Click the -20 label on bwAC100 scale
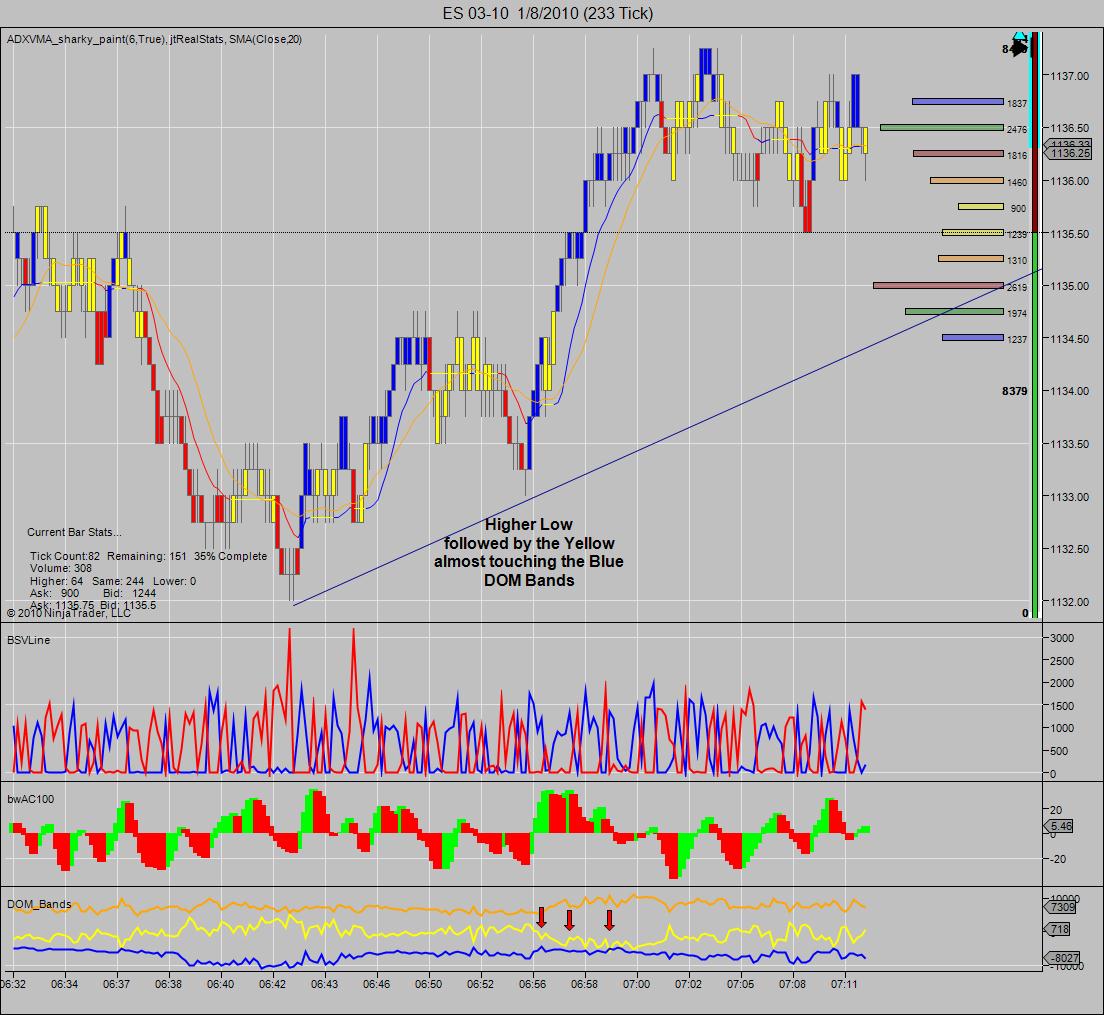The width and height of the screenshot is (1104, 1015). click(x=1057, y=859)
